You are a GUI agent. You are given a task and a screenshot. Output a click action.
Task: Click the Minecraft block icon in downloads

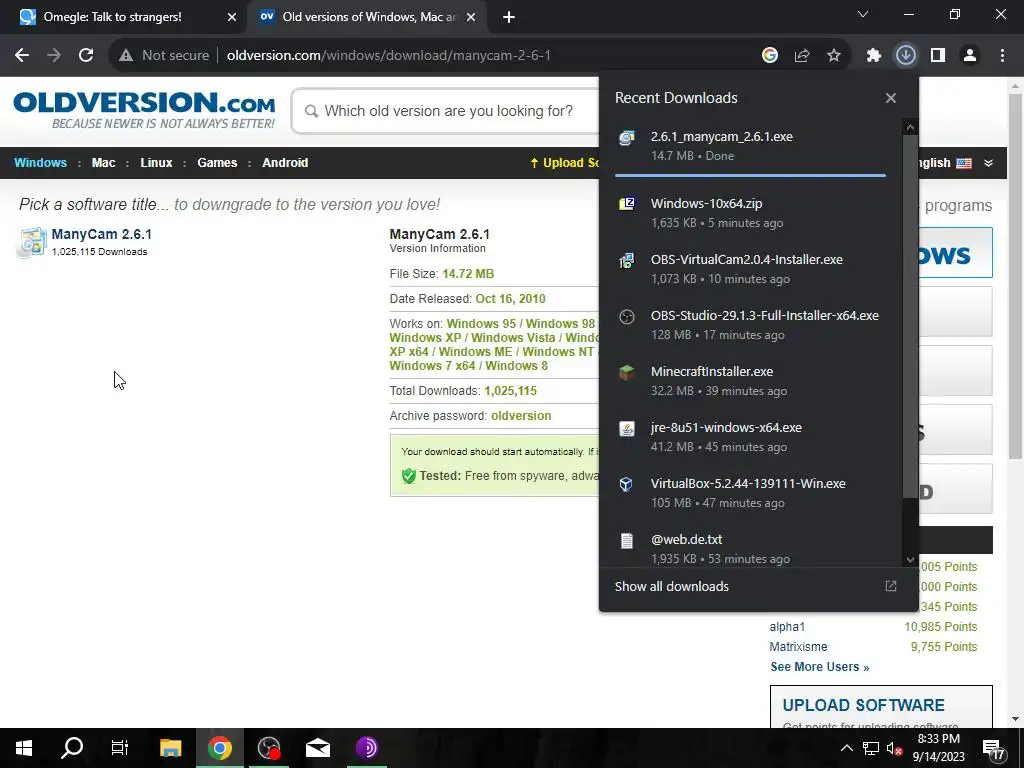click(x=627, y=372)
